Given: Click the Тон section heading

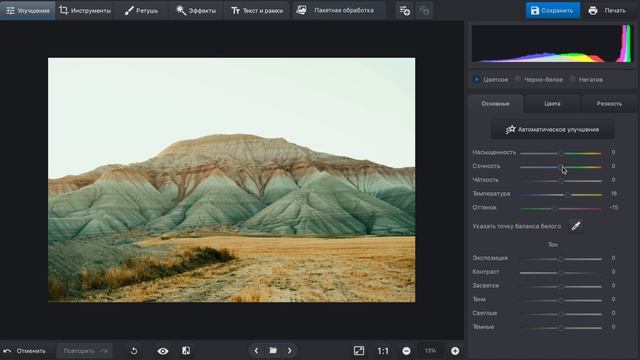Looking at the screenshot, I should point(553,244).
